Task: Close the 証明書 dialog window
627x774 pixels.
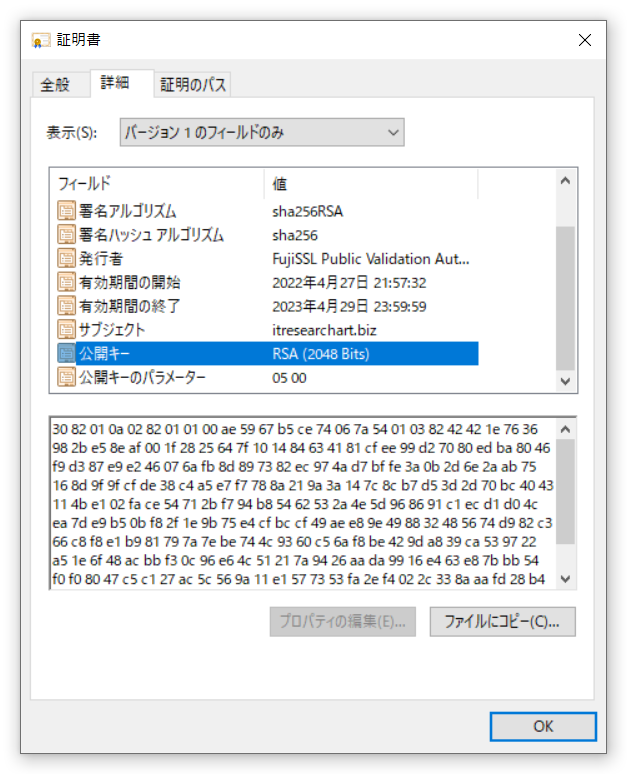Action: pos(585,40)
